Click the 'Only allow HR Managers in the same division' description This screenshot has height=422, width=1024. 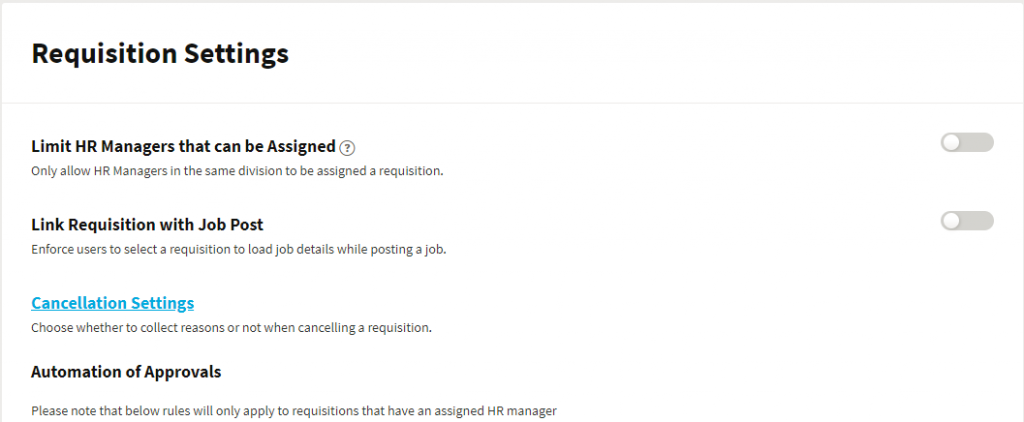tap(237, 172)
